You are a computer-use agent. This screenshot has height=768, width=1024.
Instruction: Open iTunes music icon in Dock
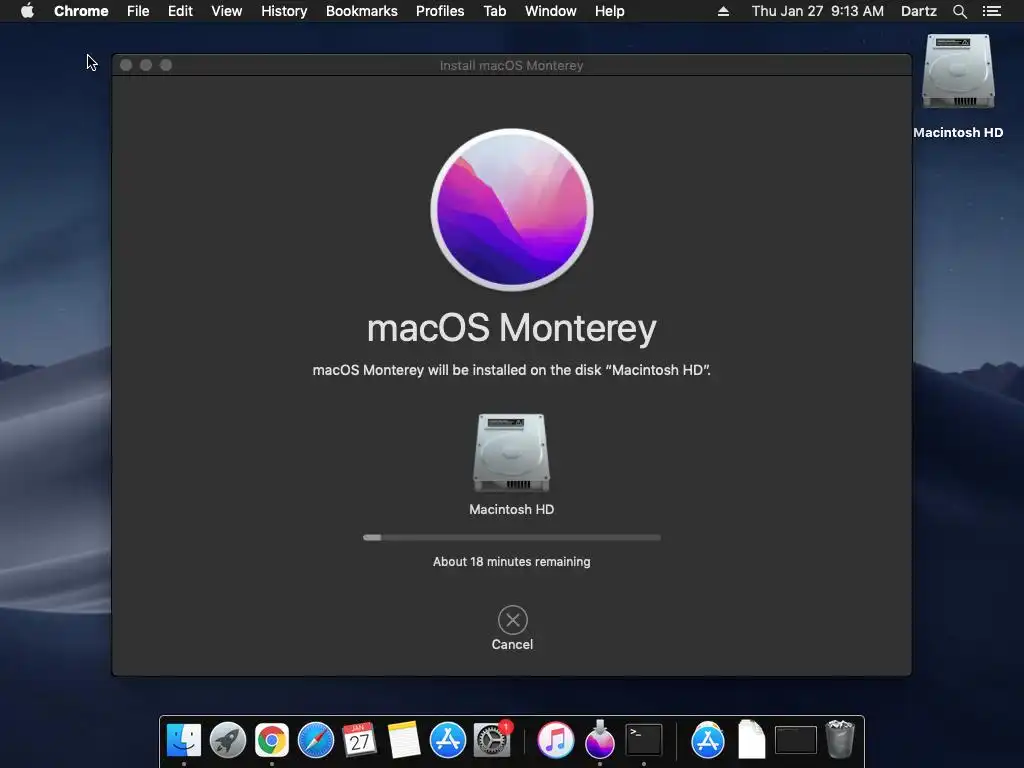pos(555,740)
